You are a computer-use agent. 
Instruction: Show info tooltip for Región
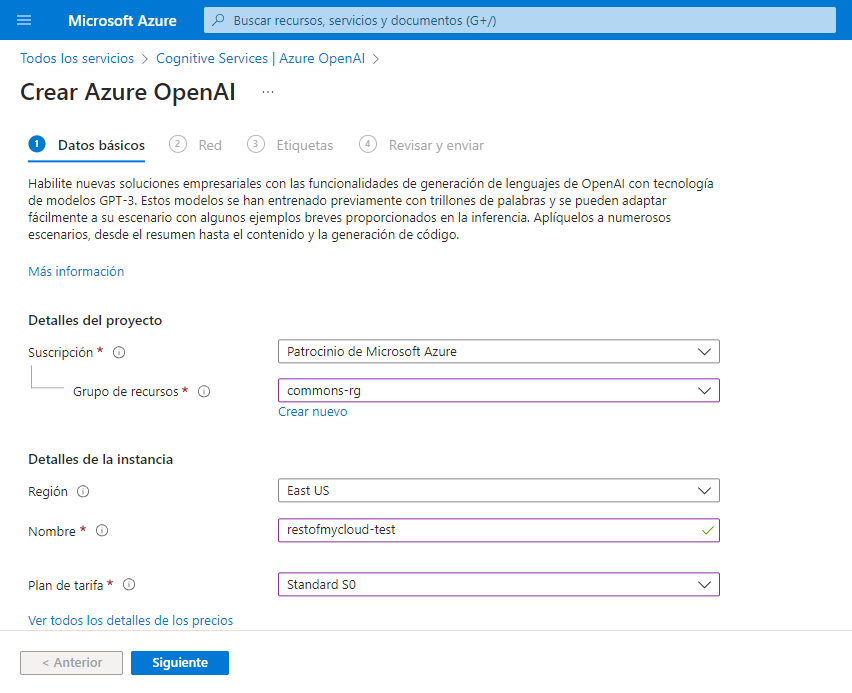(x=83, y=491)
